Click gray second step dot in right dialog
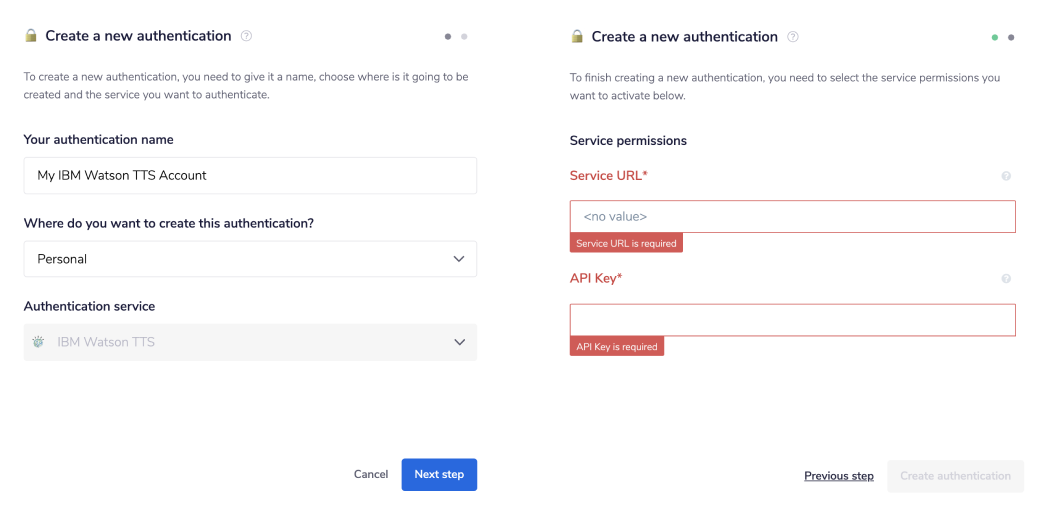This screenshot has height=518, width=1047. point(1011,37)
